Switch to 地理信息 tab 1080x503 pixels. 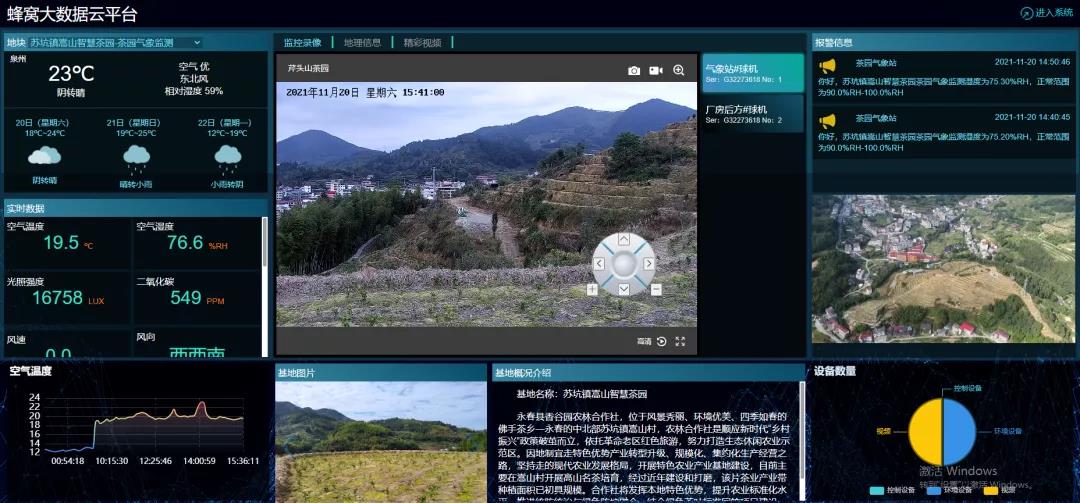[x=362, y=43]
